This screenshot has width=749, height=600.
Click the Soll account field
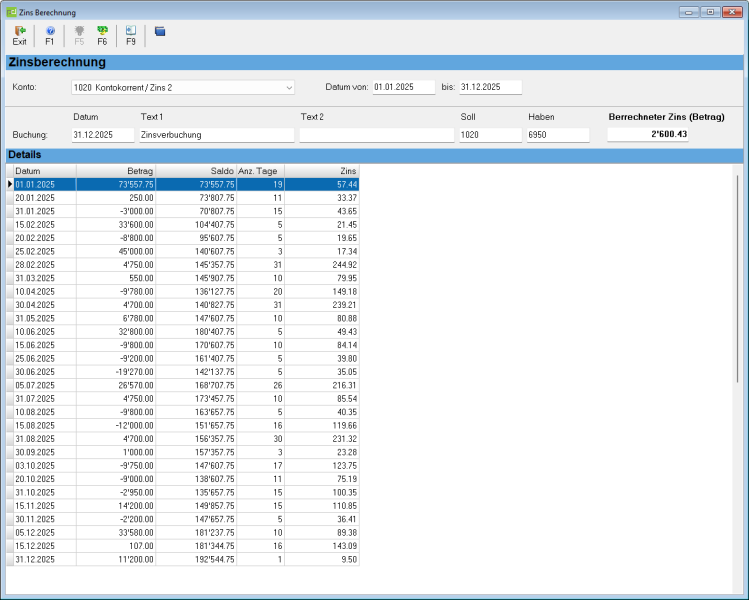click(x=490, y=135)
